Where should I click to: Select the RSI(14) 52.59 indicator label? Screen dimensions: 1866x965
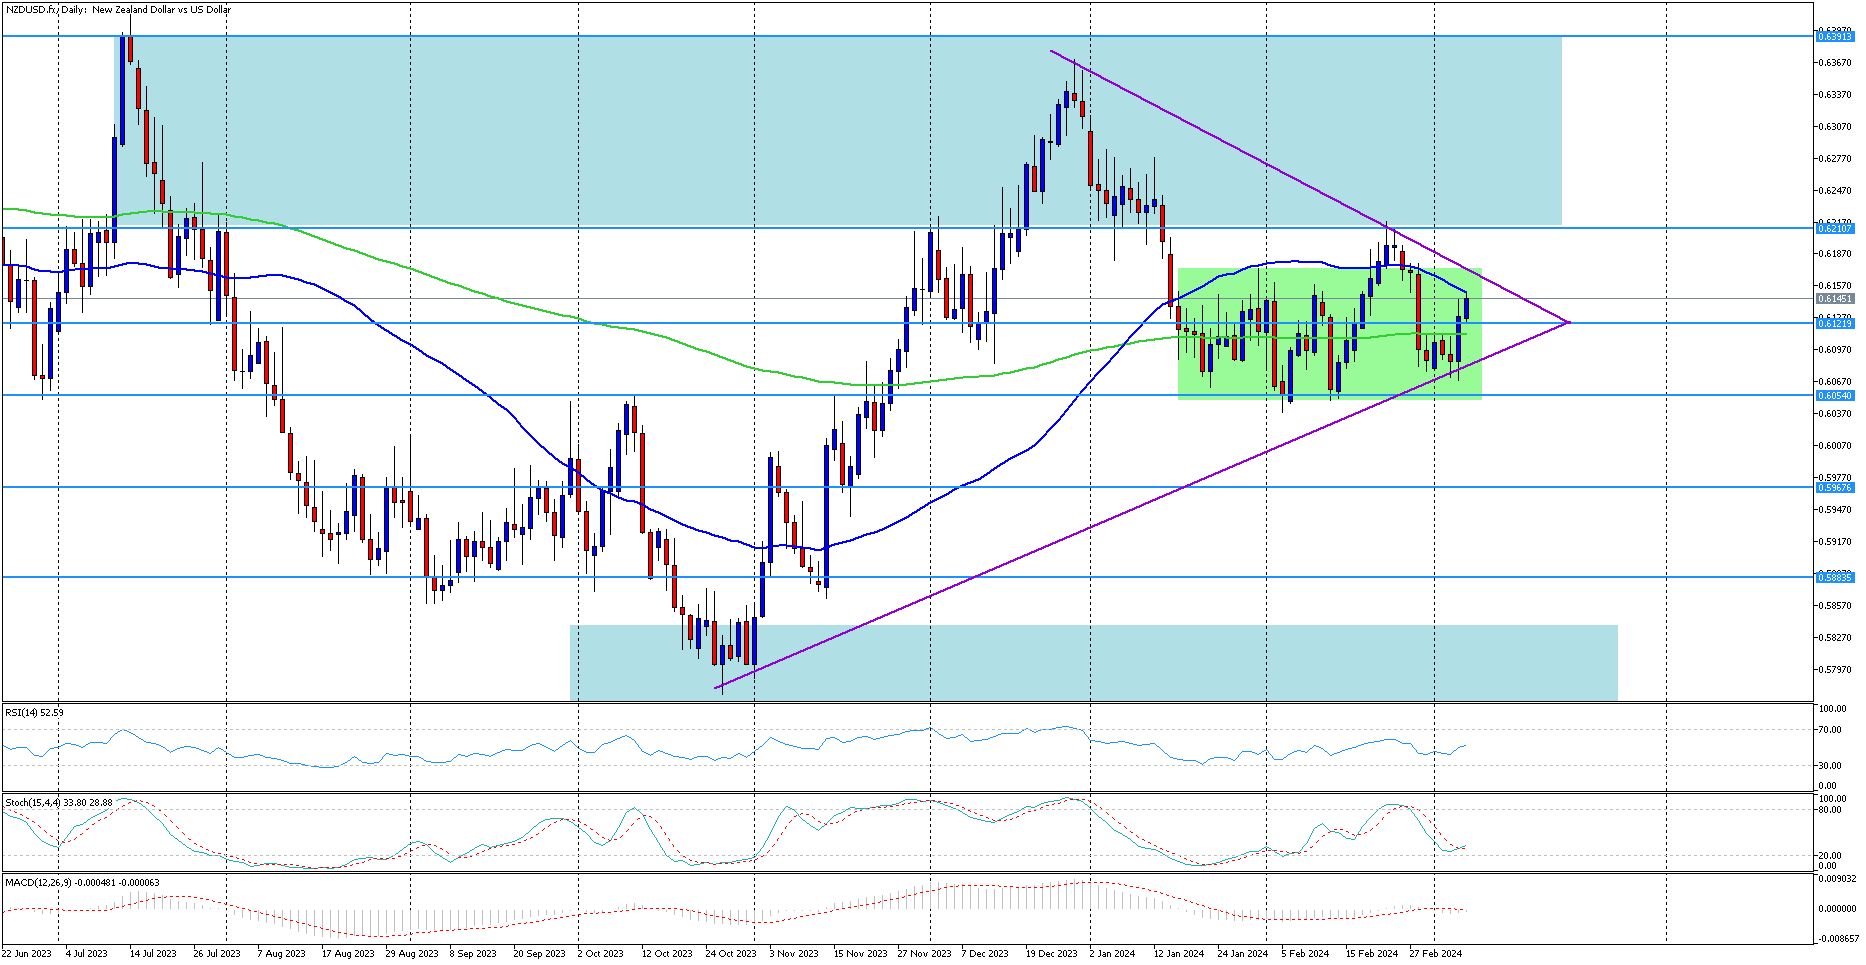tap(34, 712)
